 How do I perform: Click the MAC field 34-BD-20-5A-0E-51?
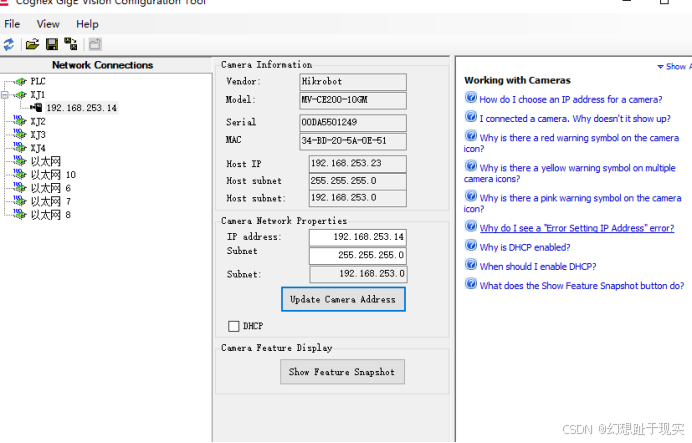tap(353, 141)
